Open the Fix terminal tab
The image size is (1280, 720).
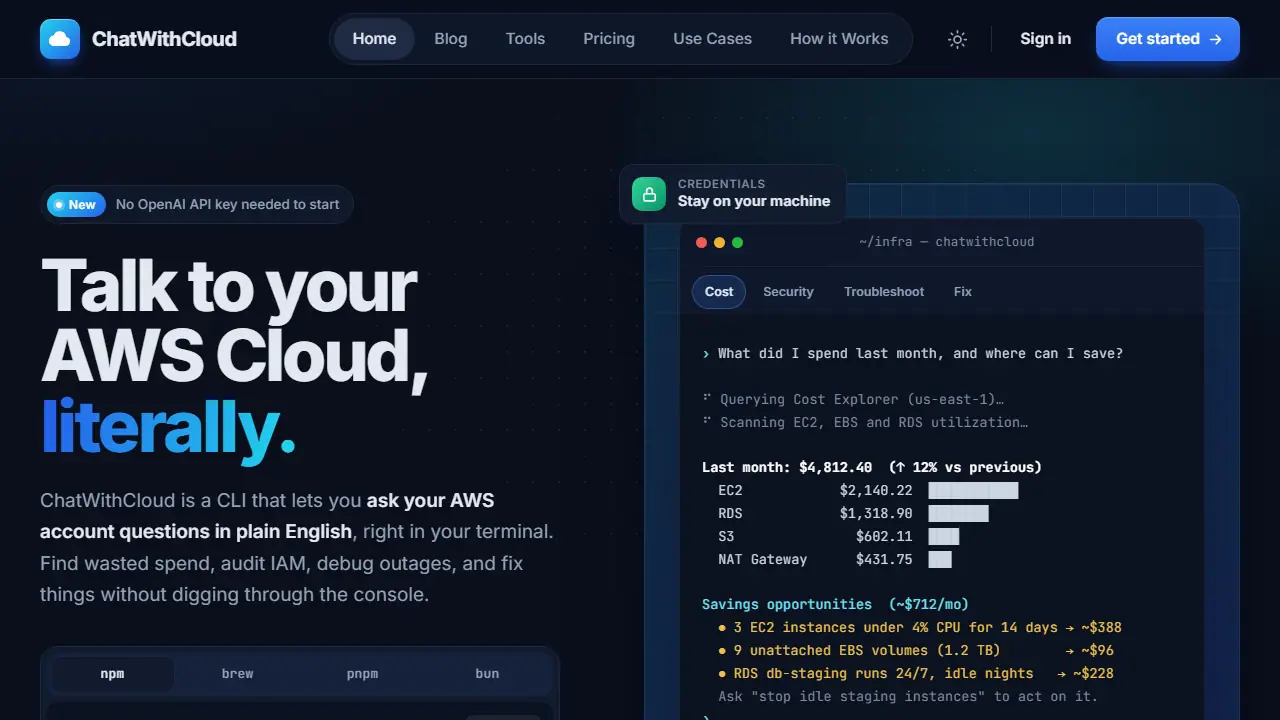963,292
